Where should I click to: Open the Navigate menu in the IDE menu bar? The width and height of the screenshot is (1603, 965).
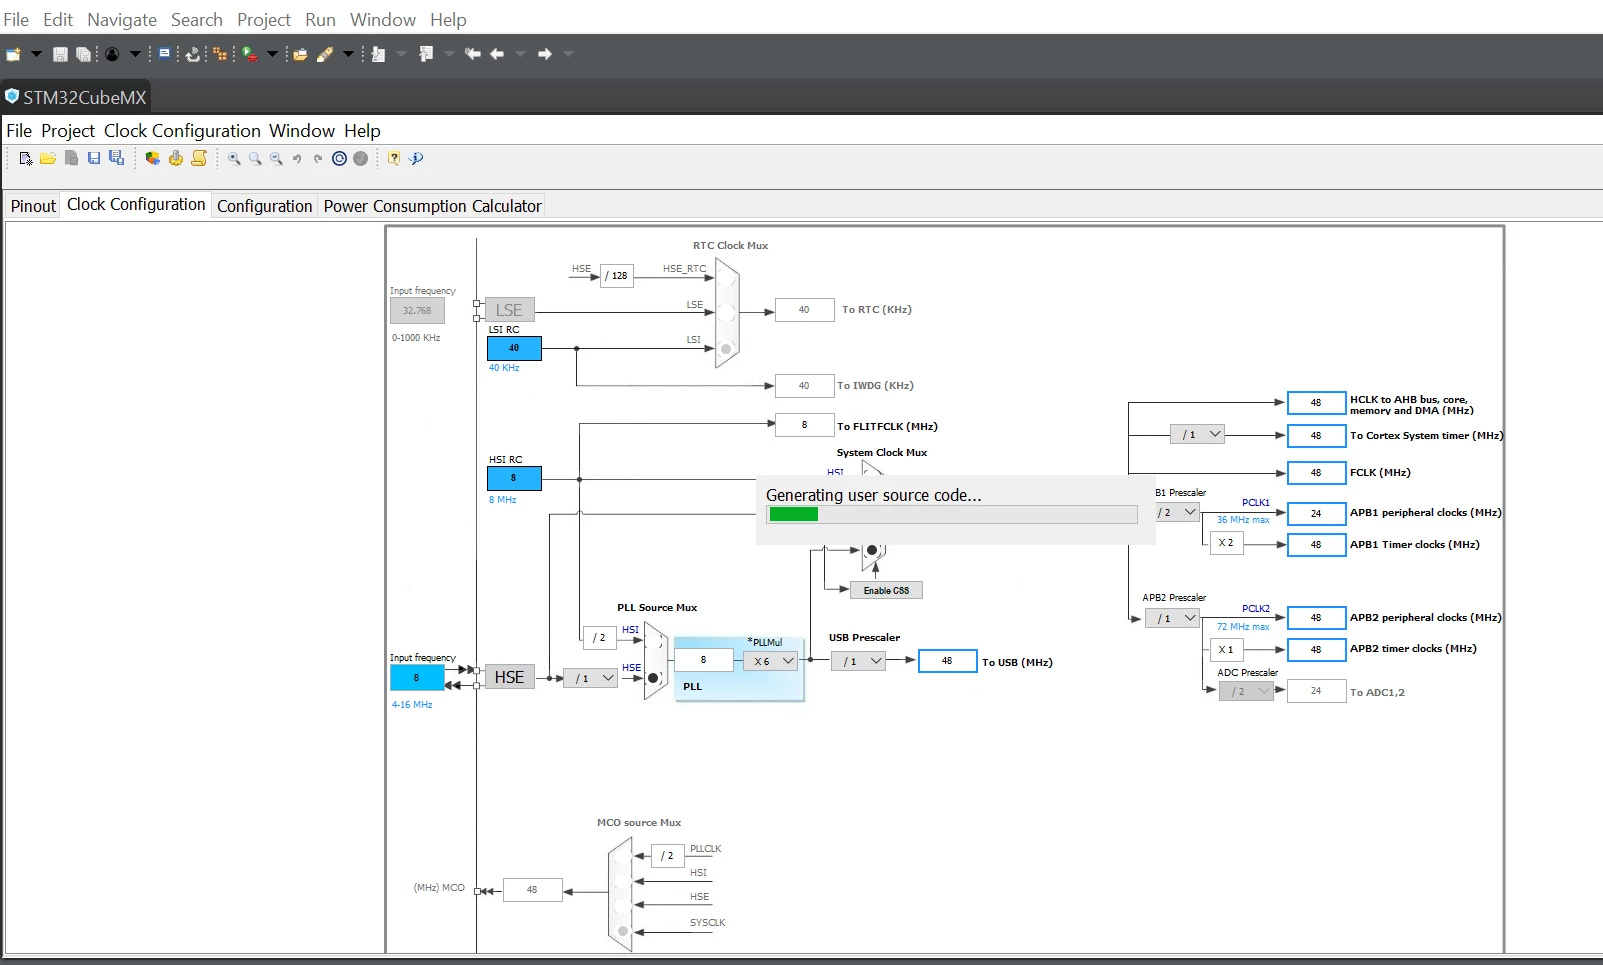click(x=122, y=20)
